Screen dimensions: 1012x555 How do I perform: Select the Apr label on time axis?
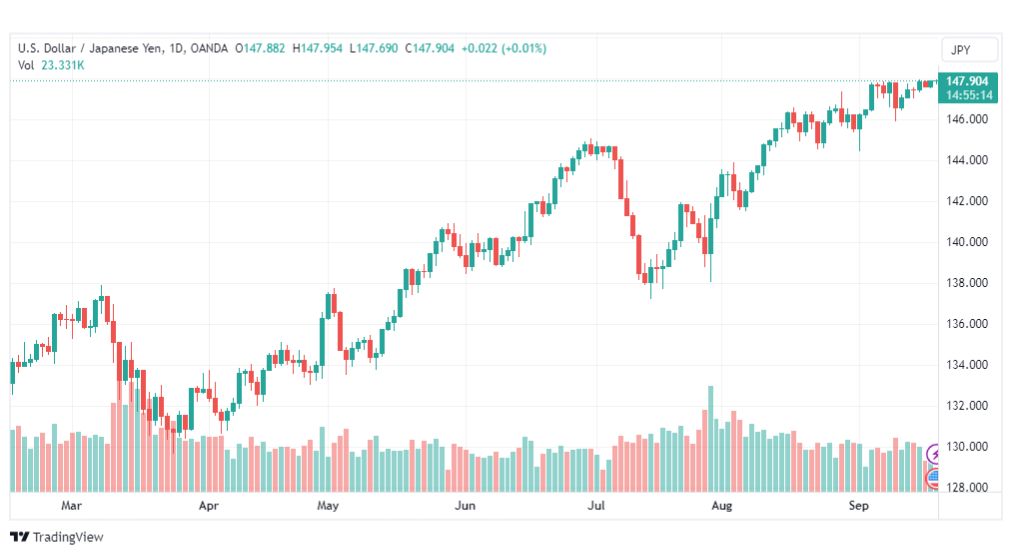[x=208, y=507]
